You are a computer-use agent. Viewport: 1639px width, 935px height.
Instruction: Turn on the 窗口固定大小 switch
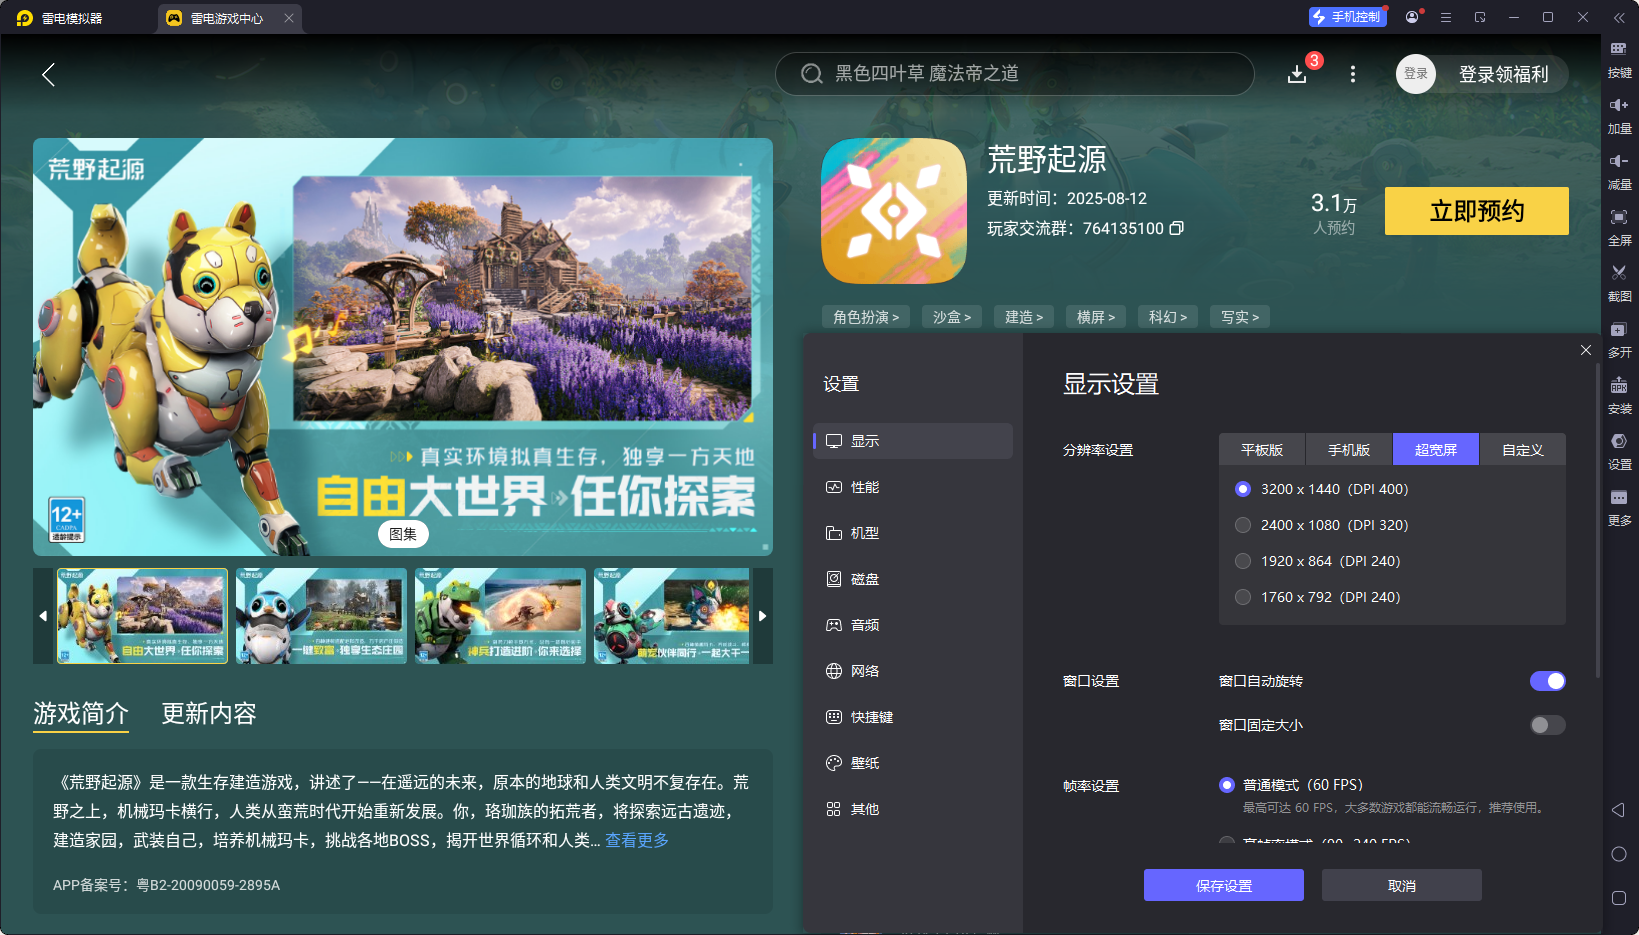click(x=1547, y=725)
